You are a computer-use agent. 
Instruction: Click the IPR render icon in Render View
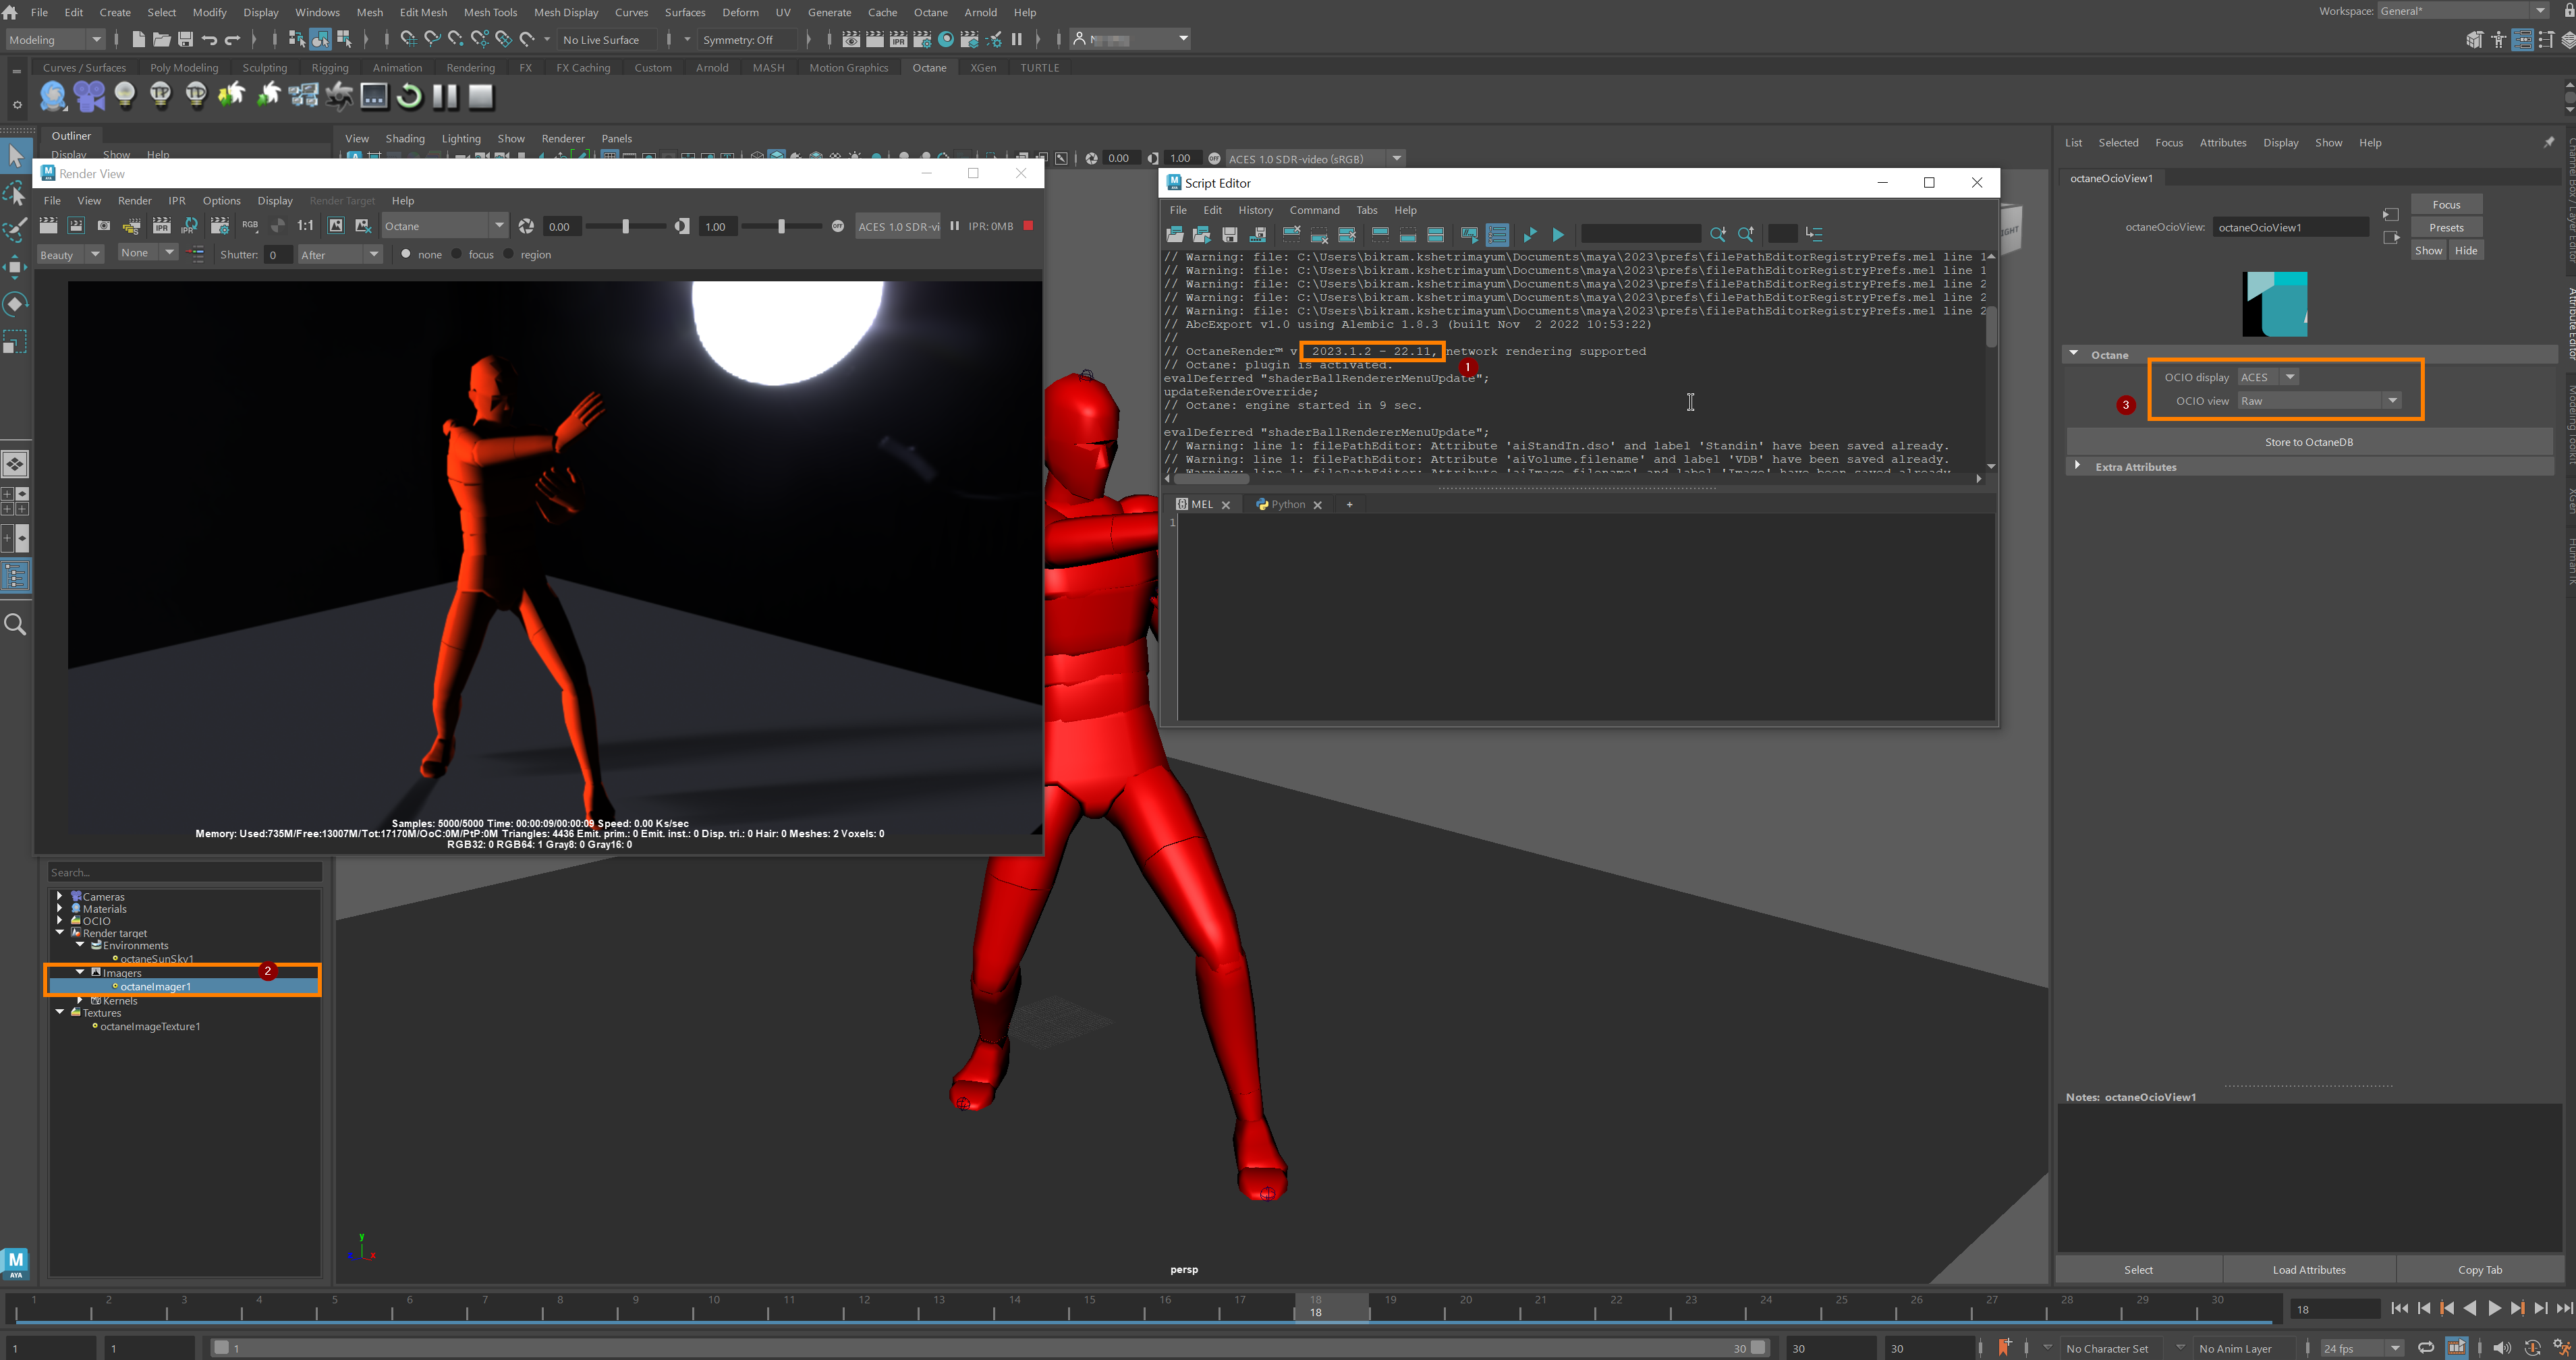161,227
